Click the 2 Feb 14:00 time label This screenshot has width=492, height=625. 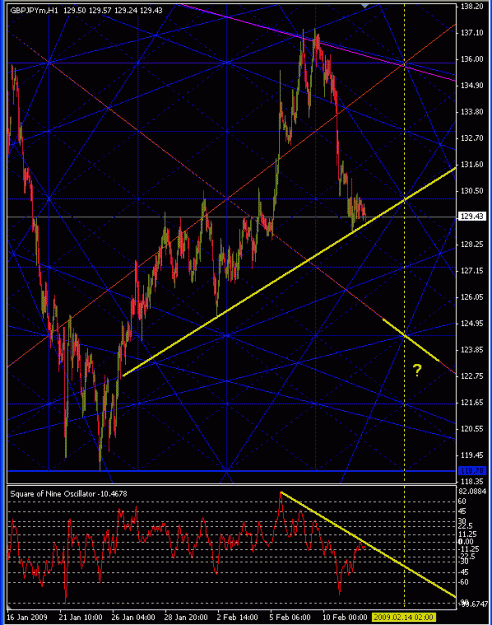pos(238,617)
